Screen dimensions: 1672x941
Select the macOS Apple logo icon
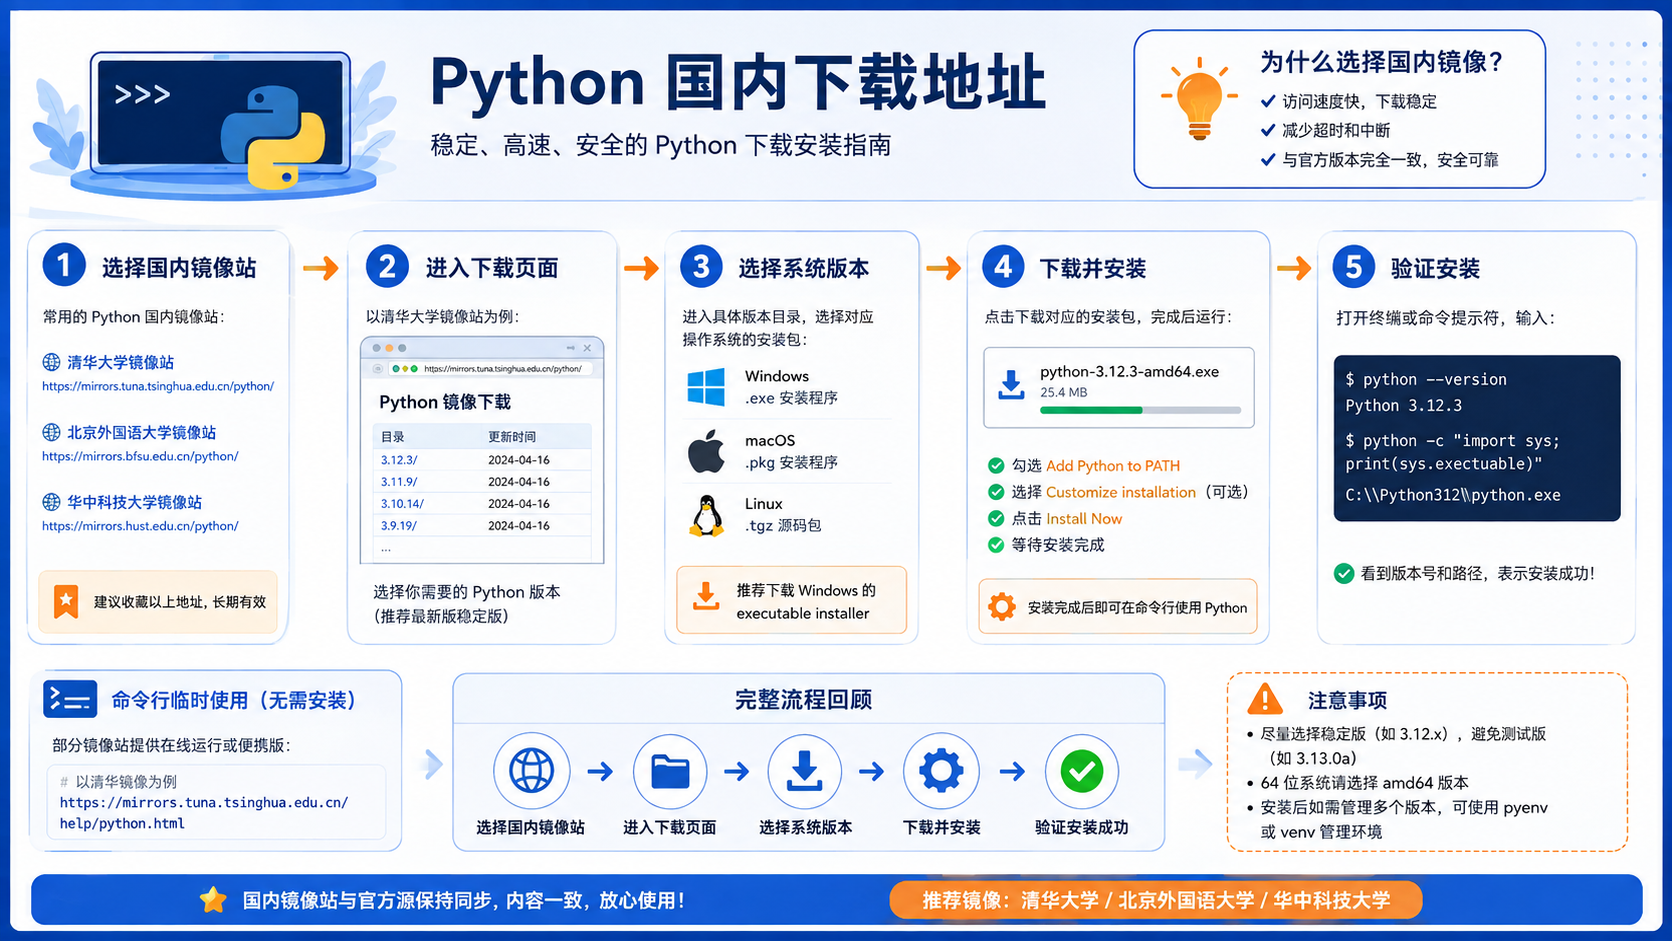click(x=706, y=451)
